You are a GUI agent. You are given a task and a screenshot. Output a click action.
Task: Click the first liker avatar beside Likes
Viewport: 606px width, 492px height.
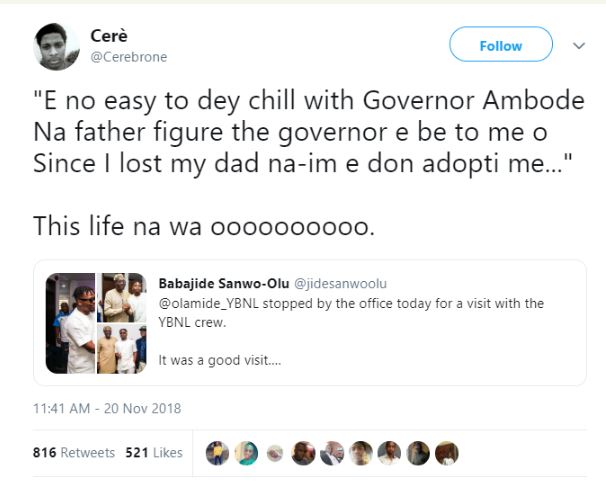[217, 453]
